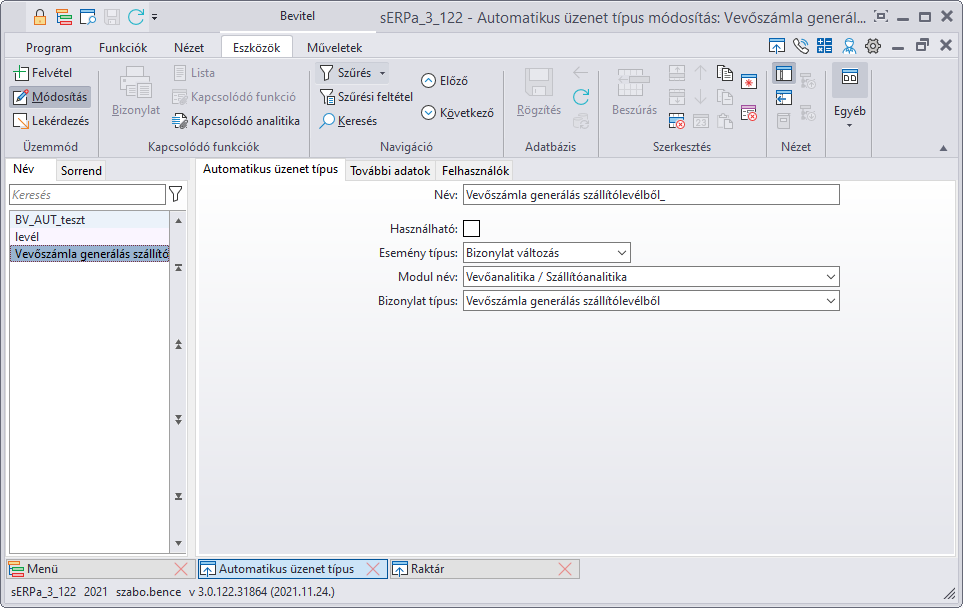Image resolution: width=963 pixels, height=608 pixels.
Task: Click the Egyéb windows icon
Action: (850, 78)
